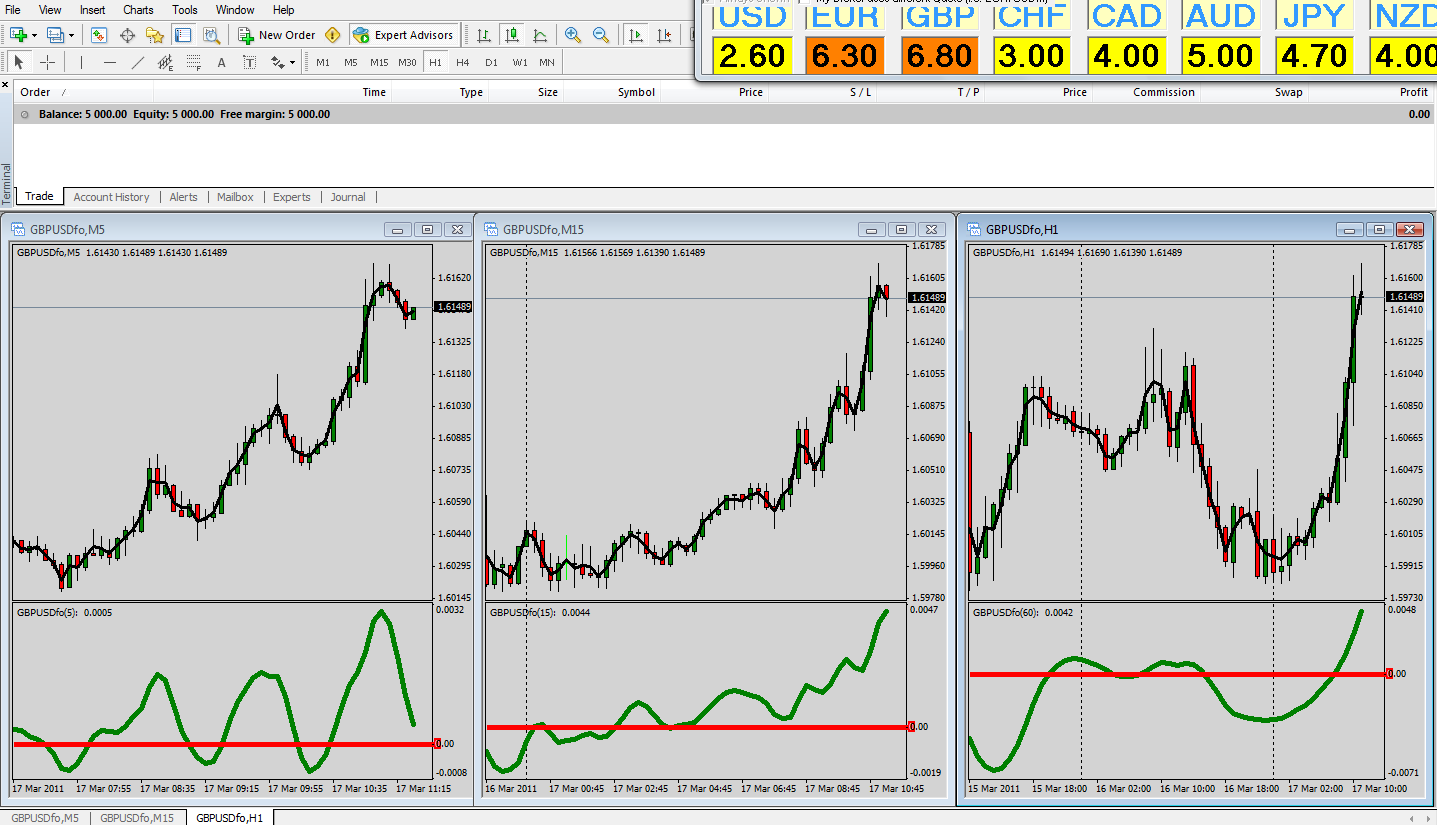
Task: Maximize the GBPUSDfo,M5 chart window
Action: 427,230
